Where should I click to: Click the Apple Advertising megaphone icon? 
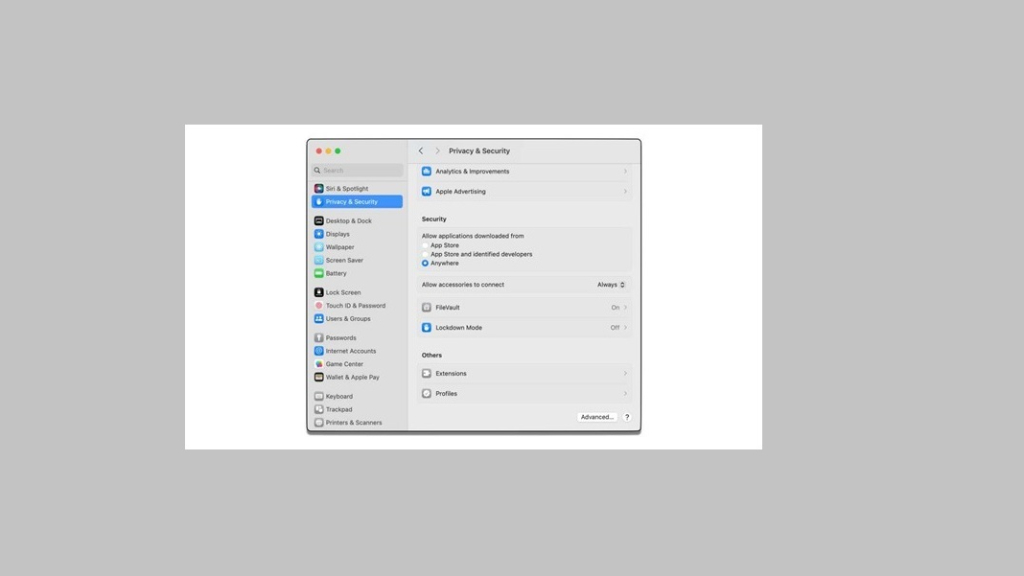click(x=426, y=191)
